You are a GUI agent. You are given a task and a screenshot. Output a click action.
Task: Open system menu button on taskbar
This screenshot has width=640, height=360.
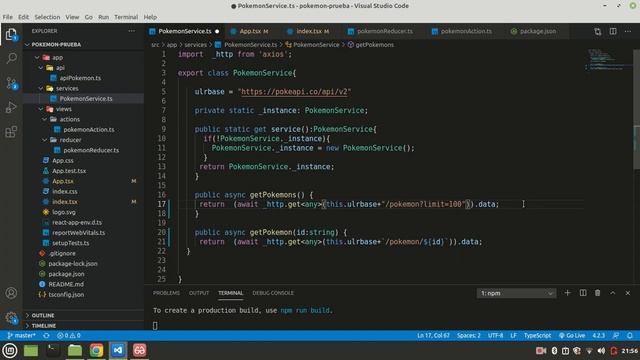(10, 351)
